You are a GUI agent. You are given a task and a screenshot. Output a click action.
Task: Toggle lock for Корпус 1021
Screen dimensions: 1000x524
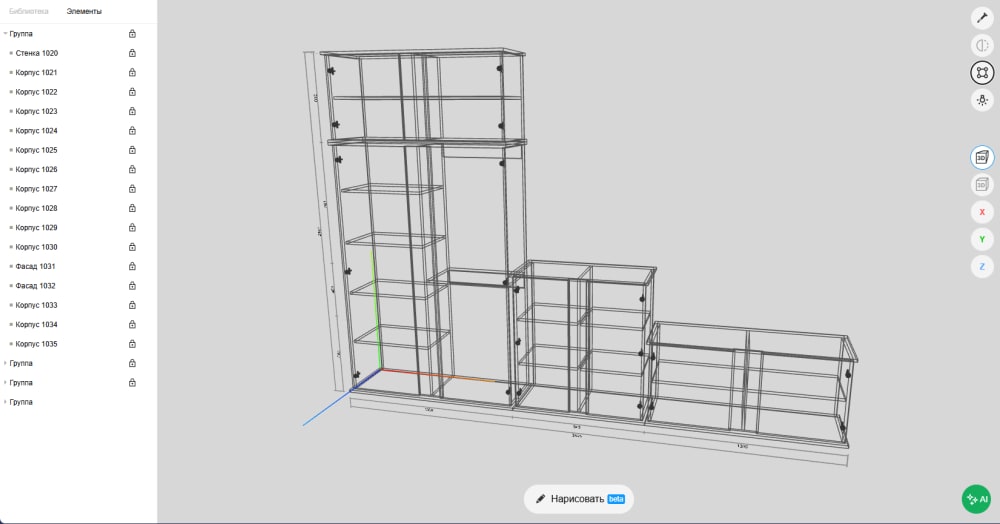(132, 73)
